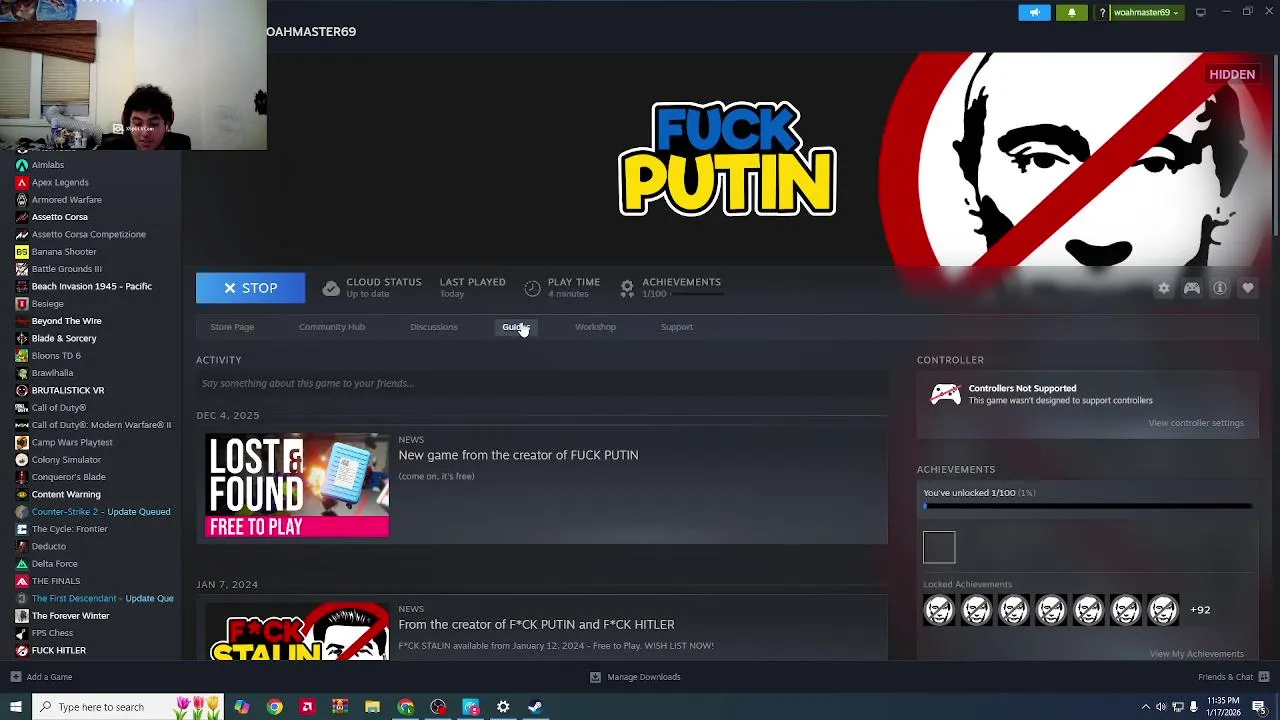Add game to favorites heart icon
The image size is (1280, 720).
click(1248, 288)
